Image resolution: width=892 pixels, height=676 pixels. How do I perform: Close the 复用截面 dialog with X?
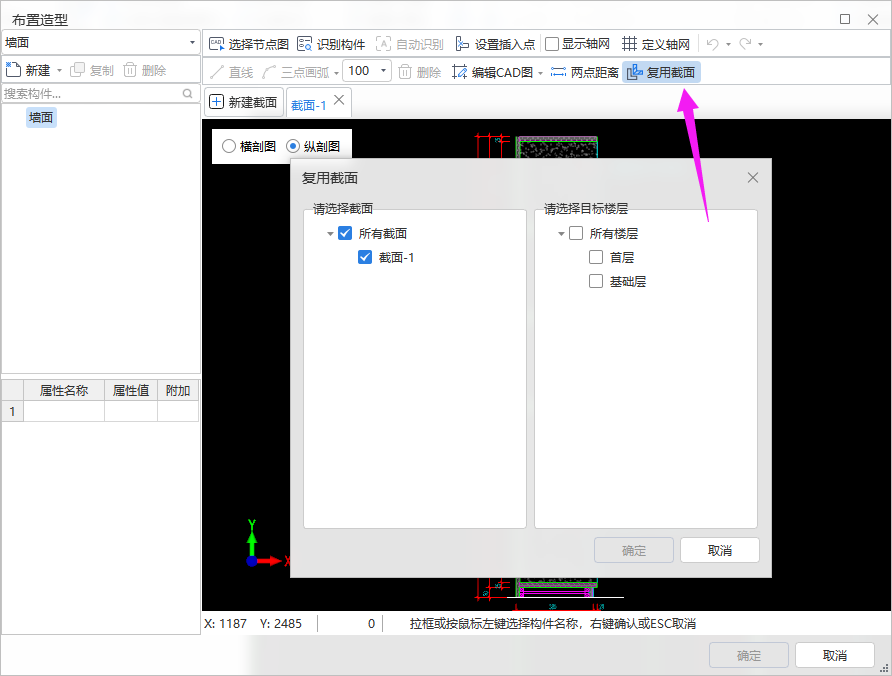753,177
